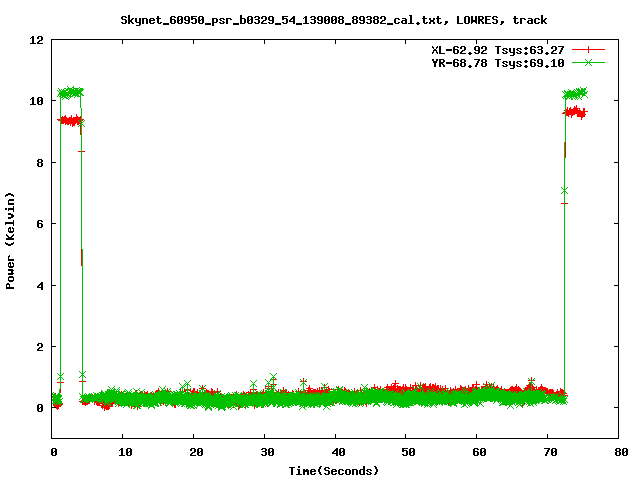Click the 40 tick on time axis
This screenshot has height=480, width=640.
[x=337, y=452]
